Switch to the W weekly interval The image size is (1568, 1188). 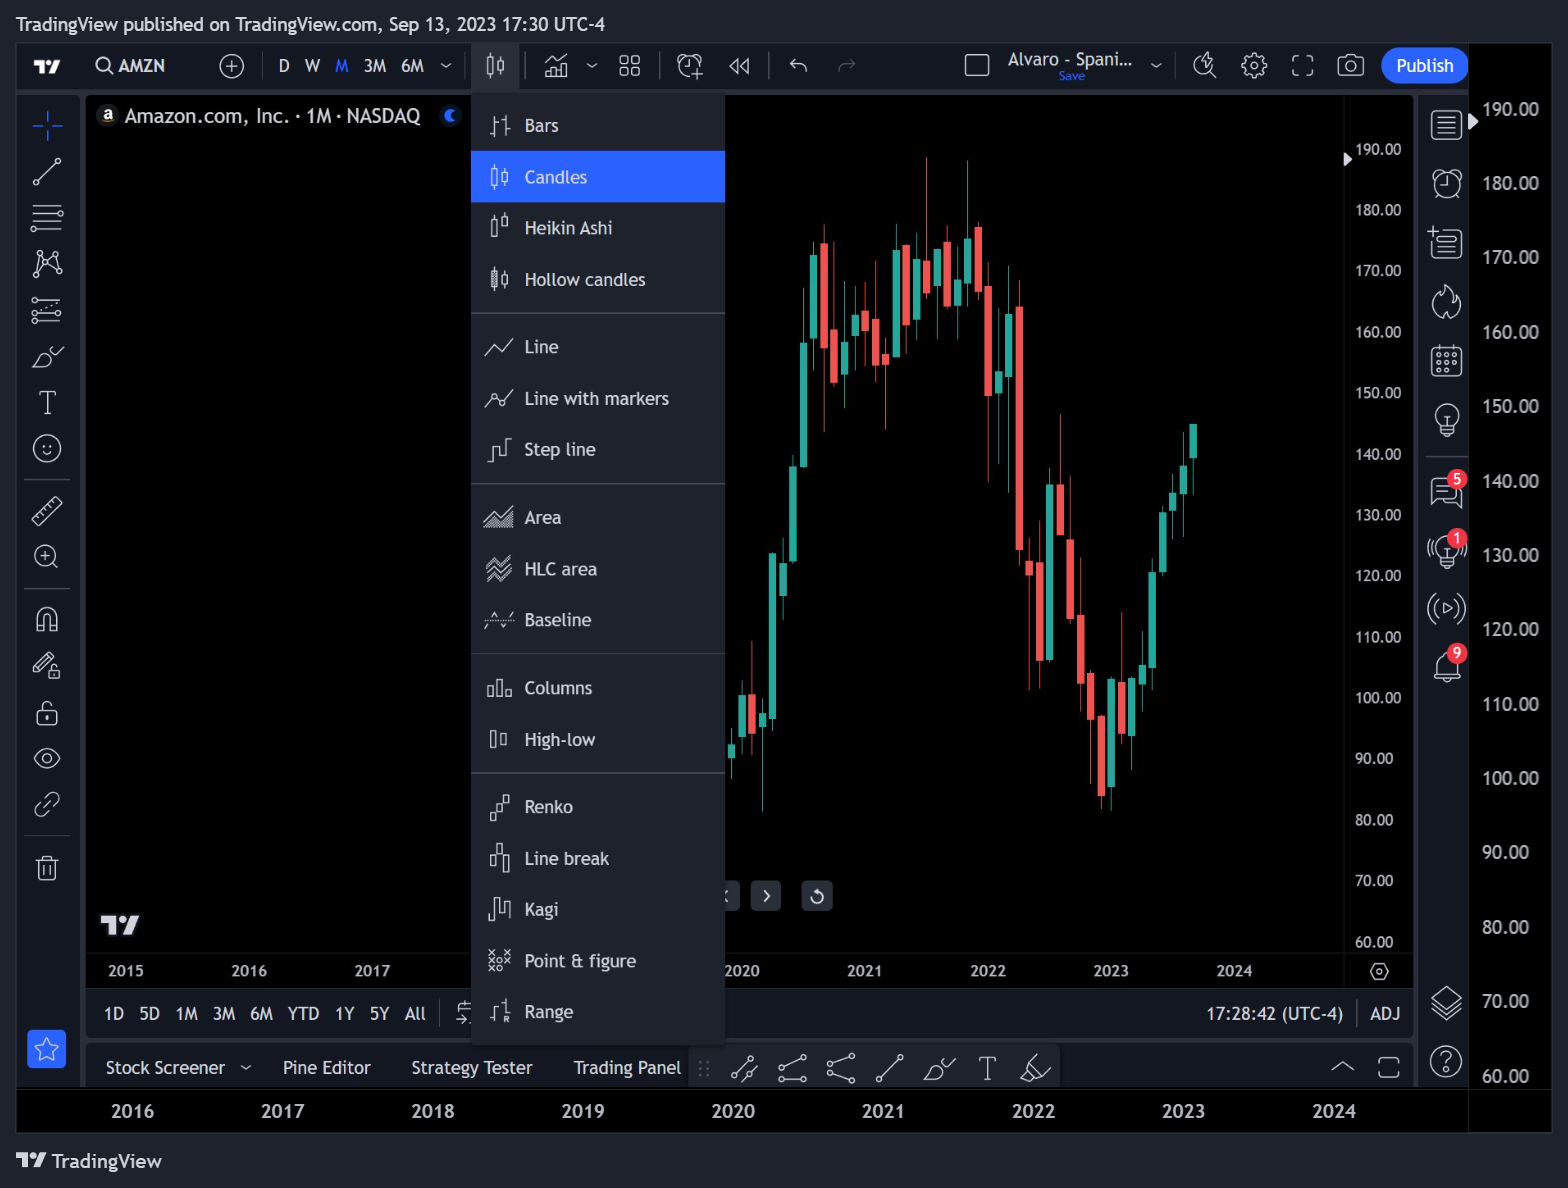[312, 66]
